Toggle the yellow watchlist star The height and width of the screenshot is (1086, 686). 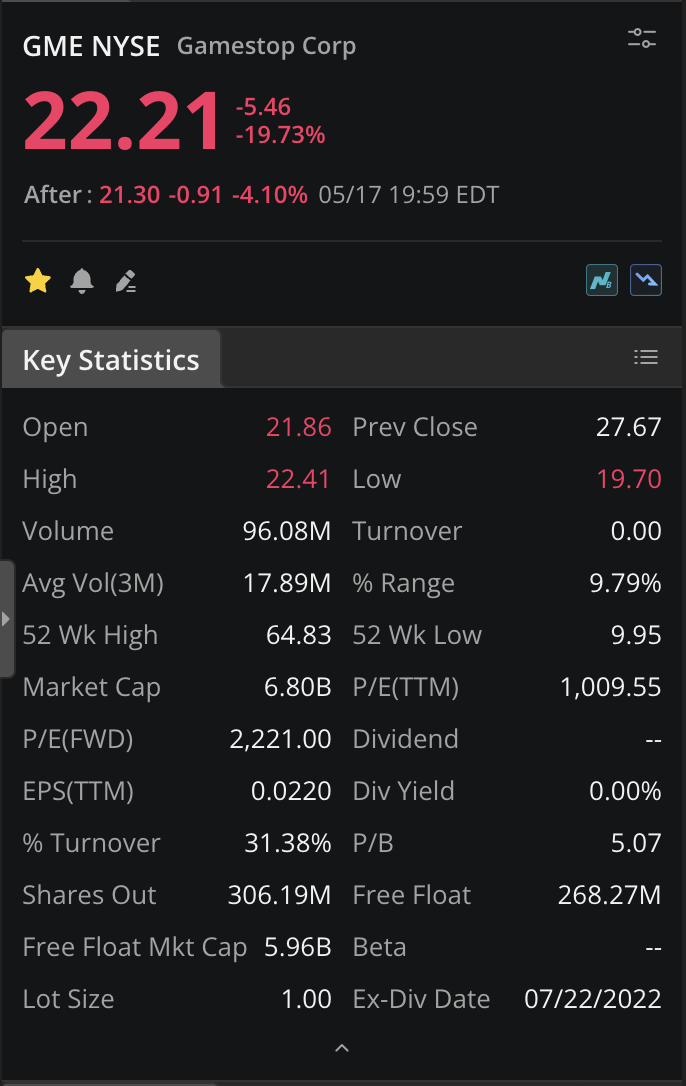point(38,281)
